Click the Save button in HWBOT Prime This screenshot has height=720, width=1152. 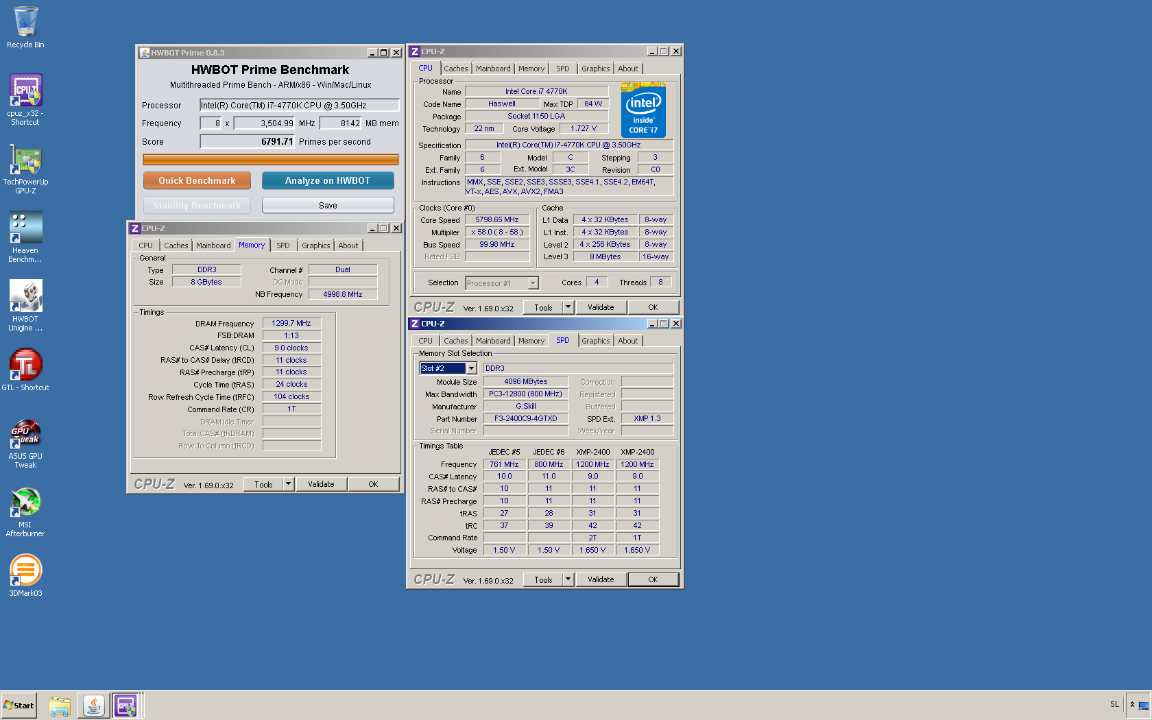[328, 206]
